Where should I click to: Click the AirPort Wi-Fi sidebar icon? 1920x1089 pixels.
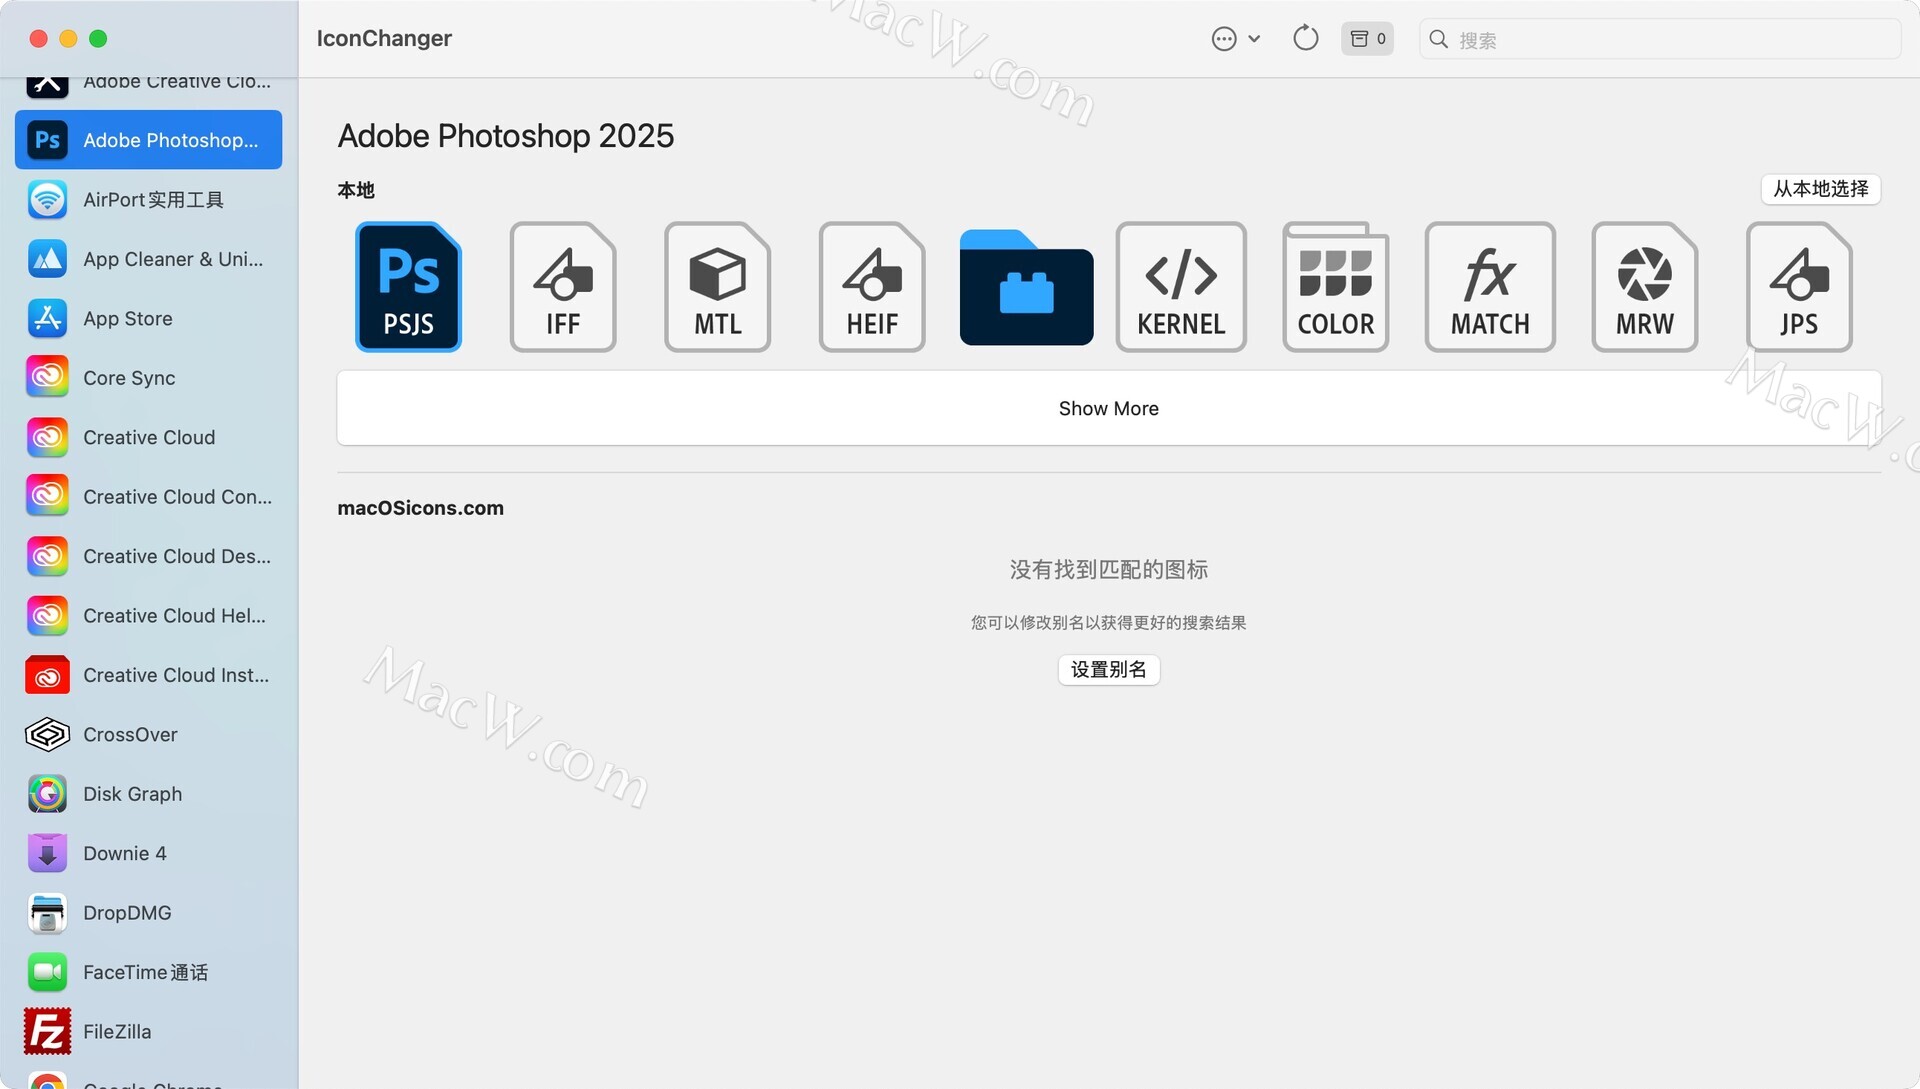47,199
